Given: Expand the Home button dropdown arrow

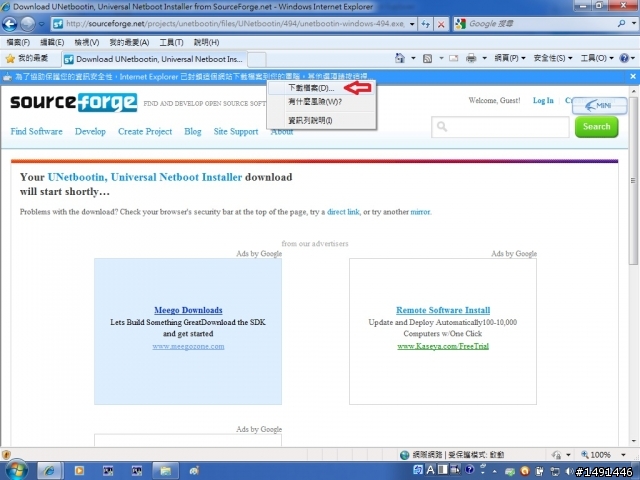Looking at the screenshot, I should point(413,58).
